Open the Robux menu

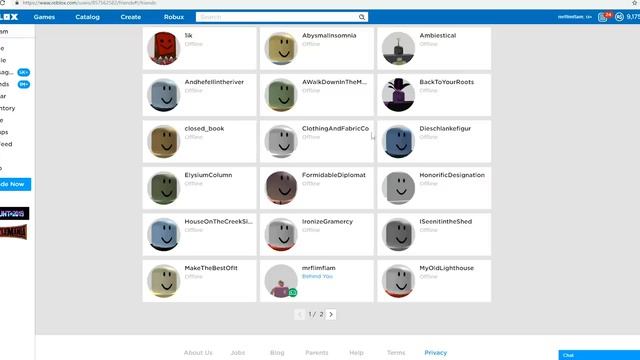click(174, 17)
